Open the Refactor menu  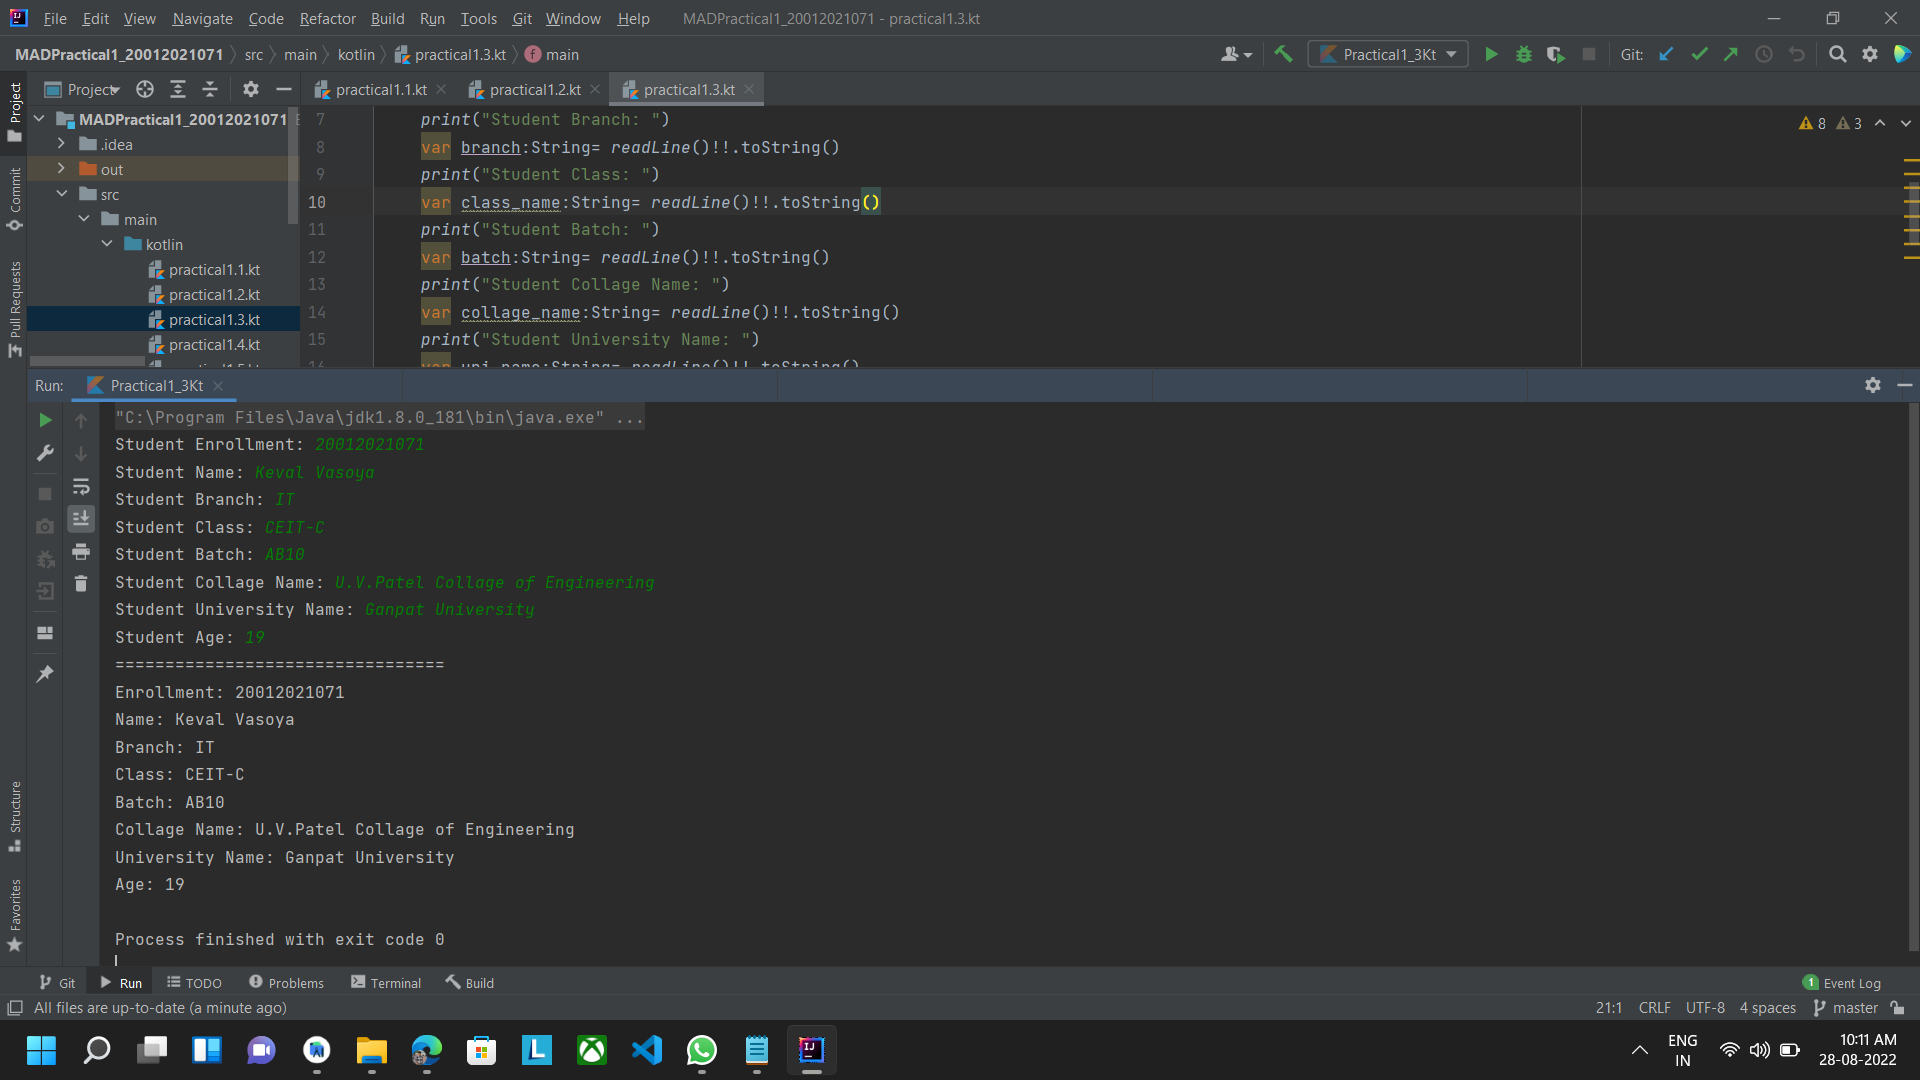(x=327, y=18)
